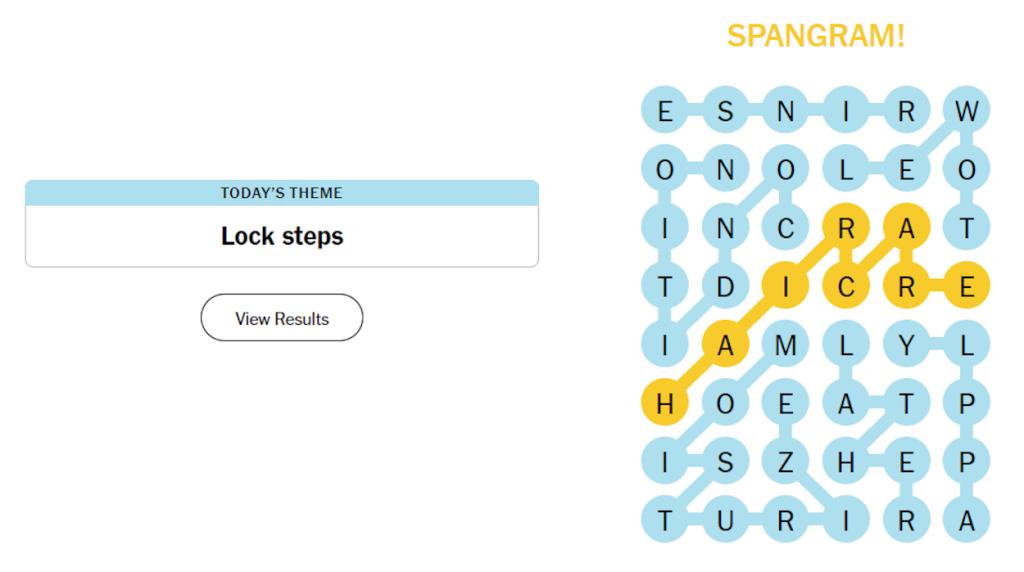Select the D letter tile
The image size is (1024, 572).
click(725, 286)
